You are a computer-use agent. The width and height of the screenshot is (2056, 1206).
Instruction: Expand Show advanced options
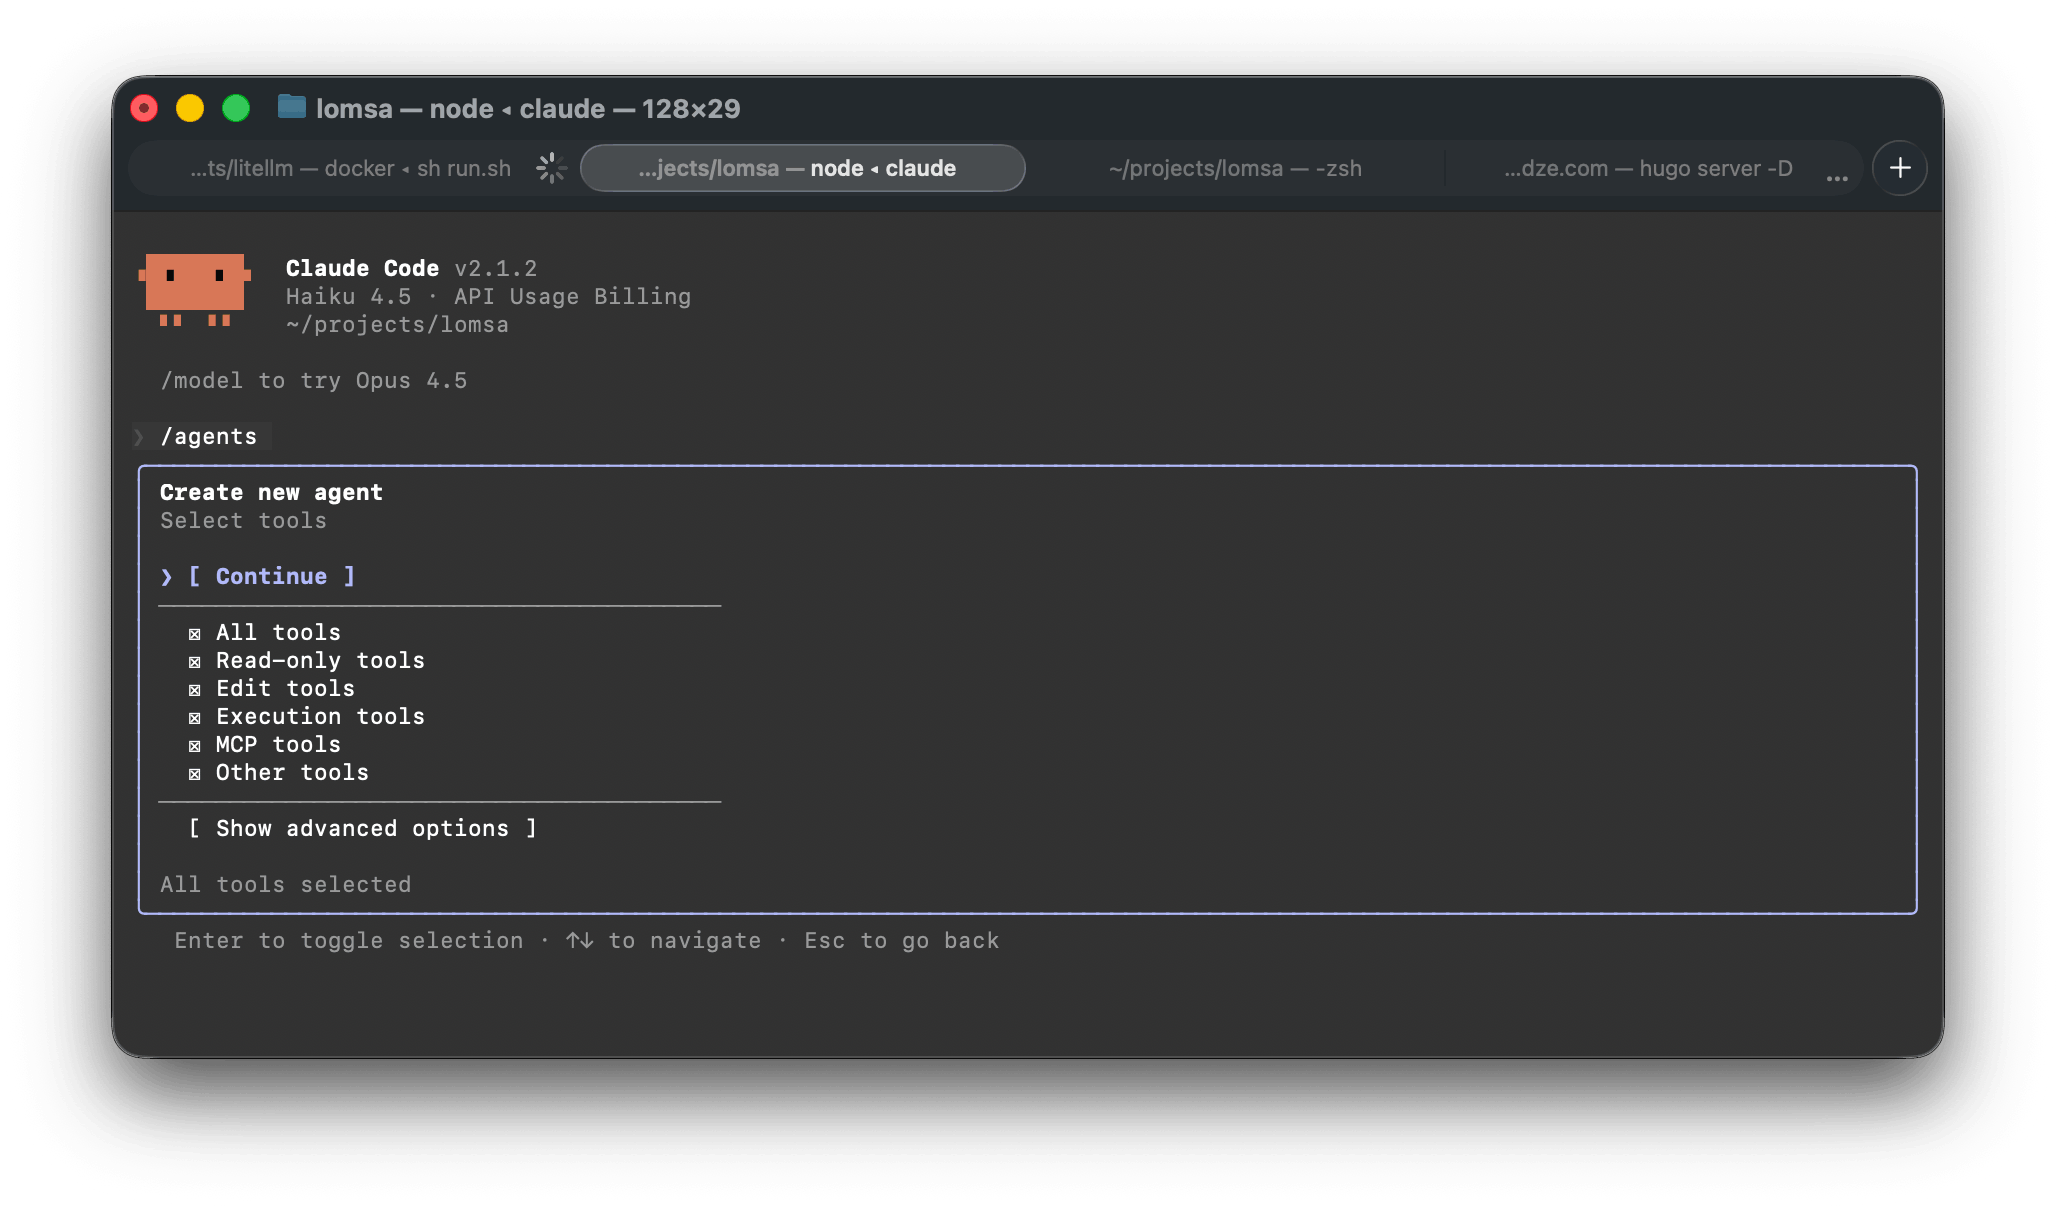(363, 829)
